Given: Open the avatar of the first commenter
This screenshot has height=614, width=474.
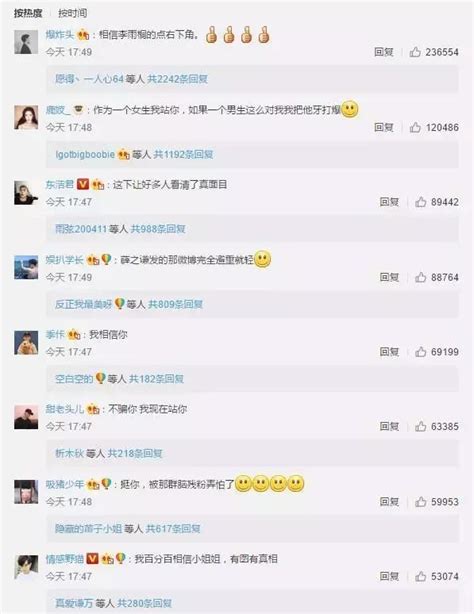Looking at the screenshot, I should [x=26, y=42].
